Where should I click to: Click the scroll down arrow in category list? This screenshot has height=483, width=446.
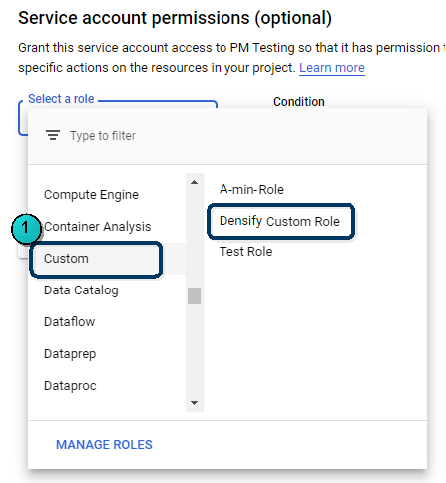[x=195, y=403]
